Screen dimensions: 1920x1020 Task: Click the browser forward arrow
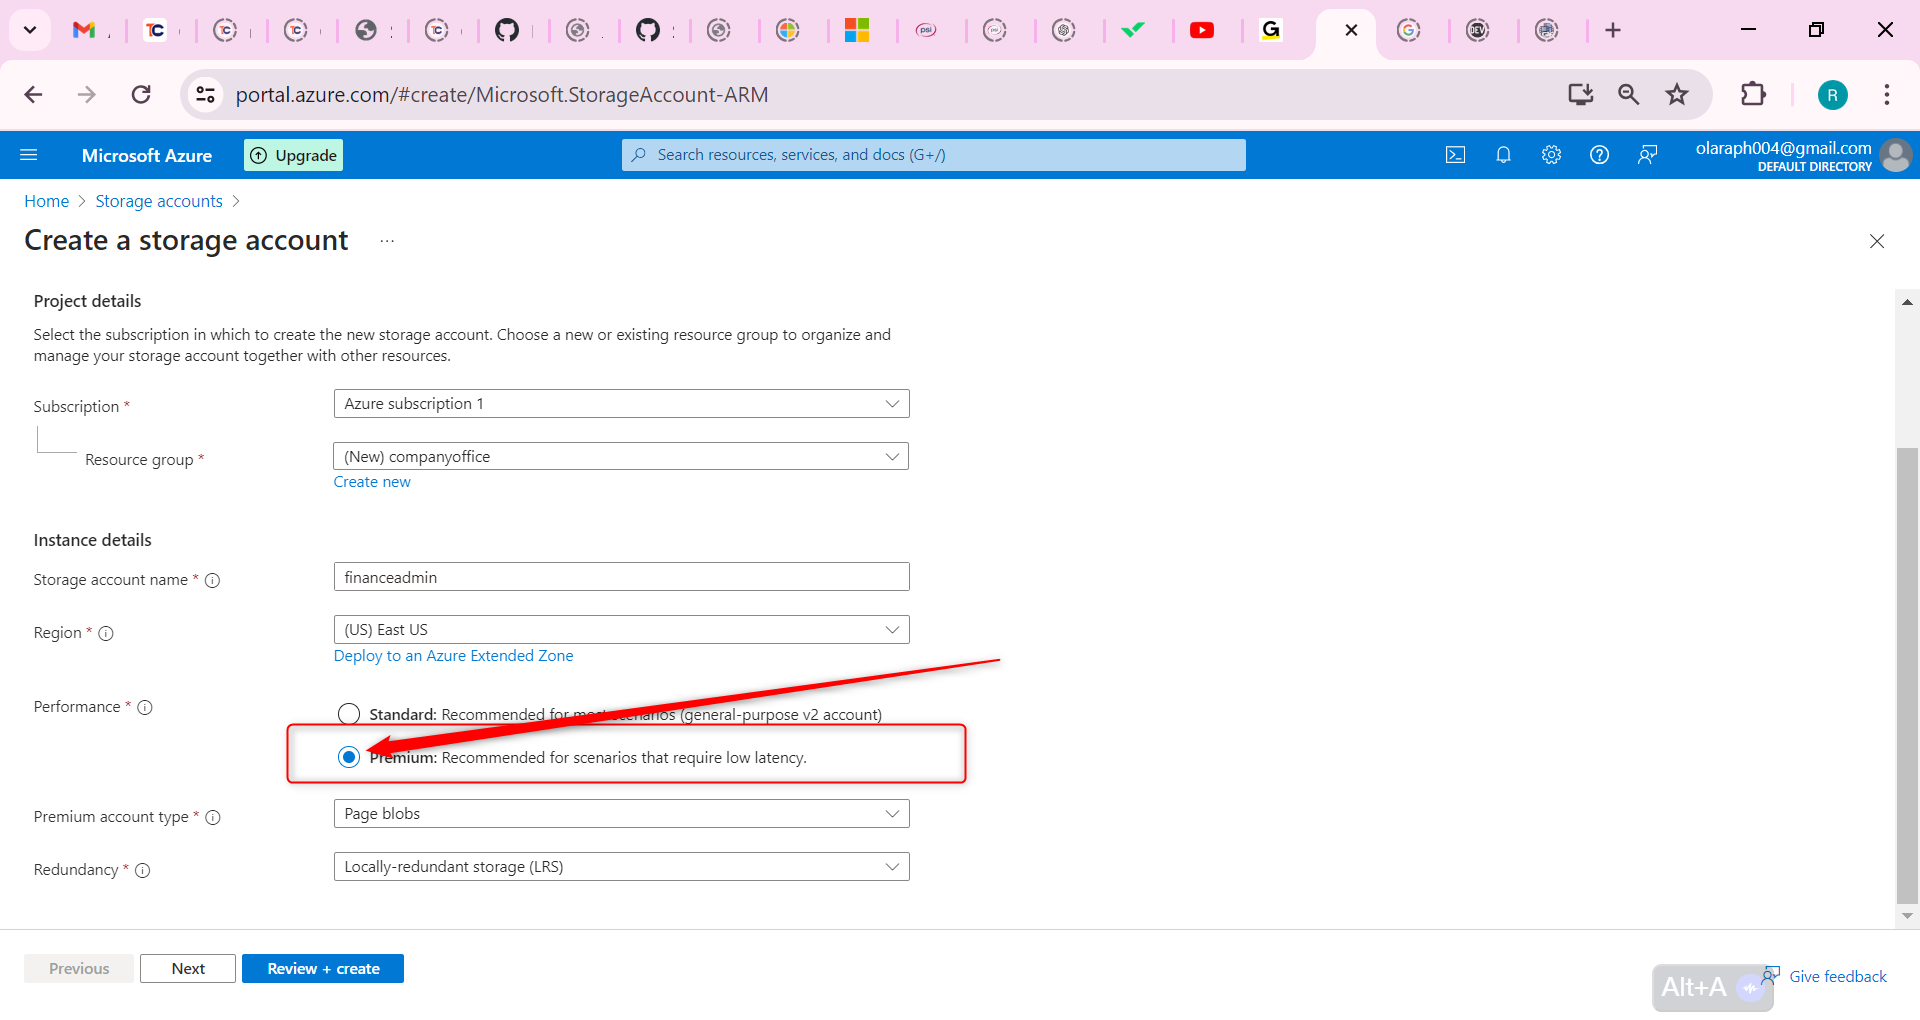[87, 94]
